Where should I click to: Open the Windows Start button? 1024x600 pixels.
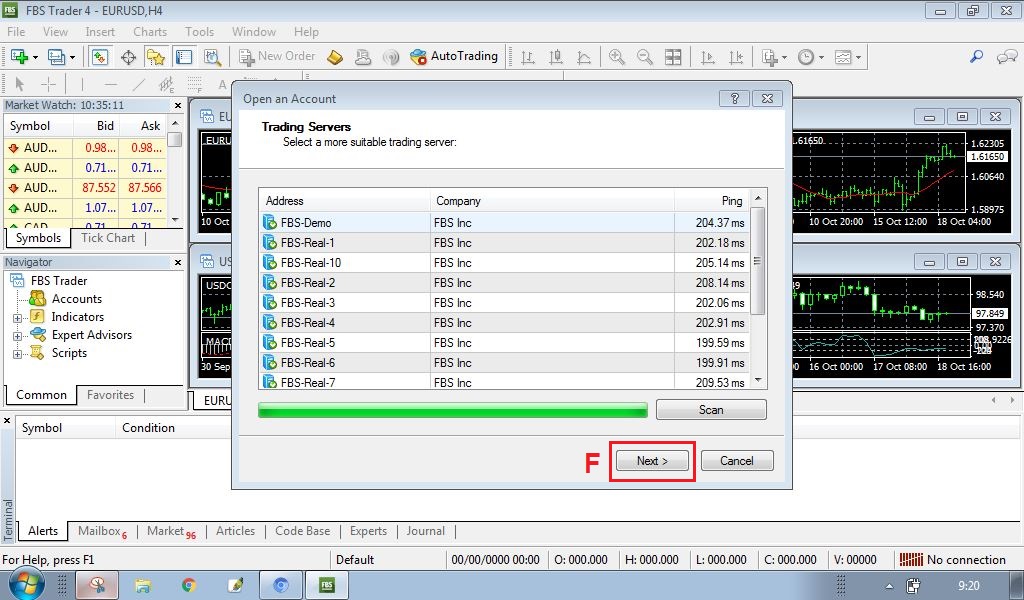coord(25,584)
